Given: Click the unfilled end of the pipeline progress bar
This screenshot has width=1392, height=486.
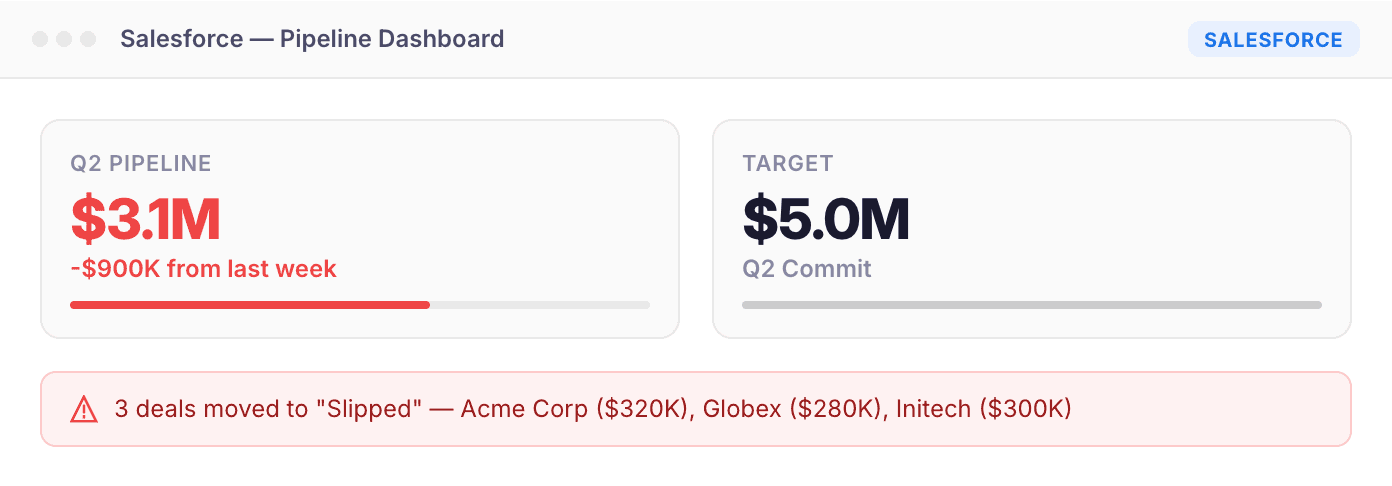Looking at the screenshot, I should click(x=540, y=305).
